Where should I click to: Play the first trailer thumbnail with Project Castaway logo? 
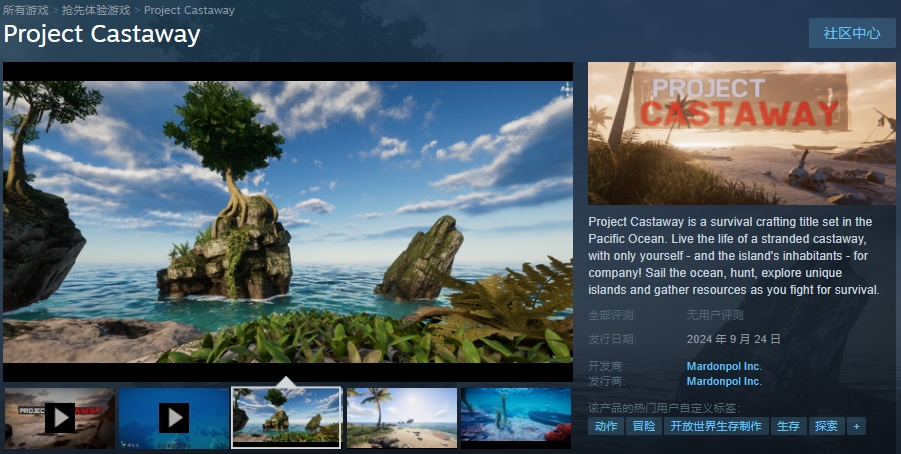click(x=60, y=418)
